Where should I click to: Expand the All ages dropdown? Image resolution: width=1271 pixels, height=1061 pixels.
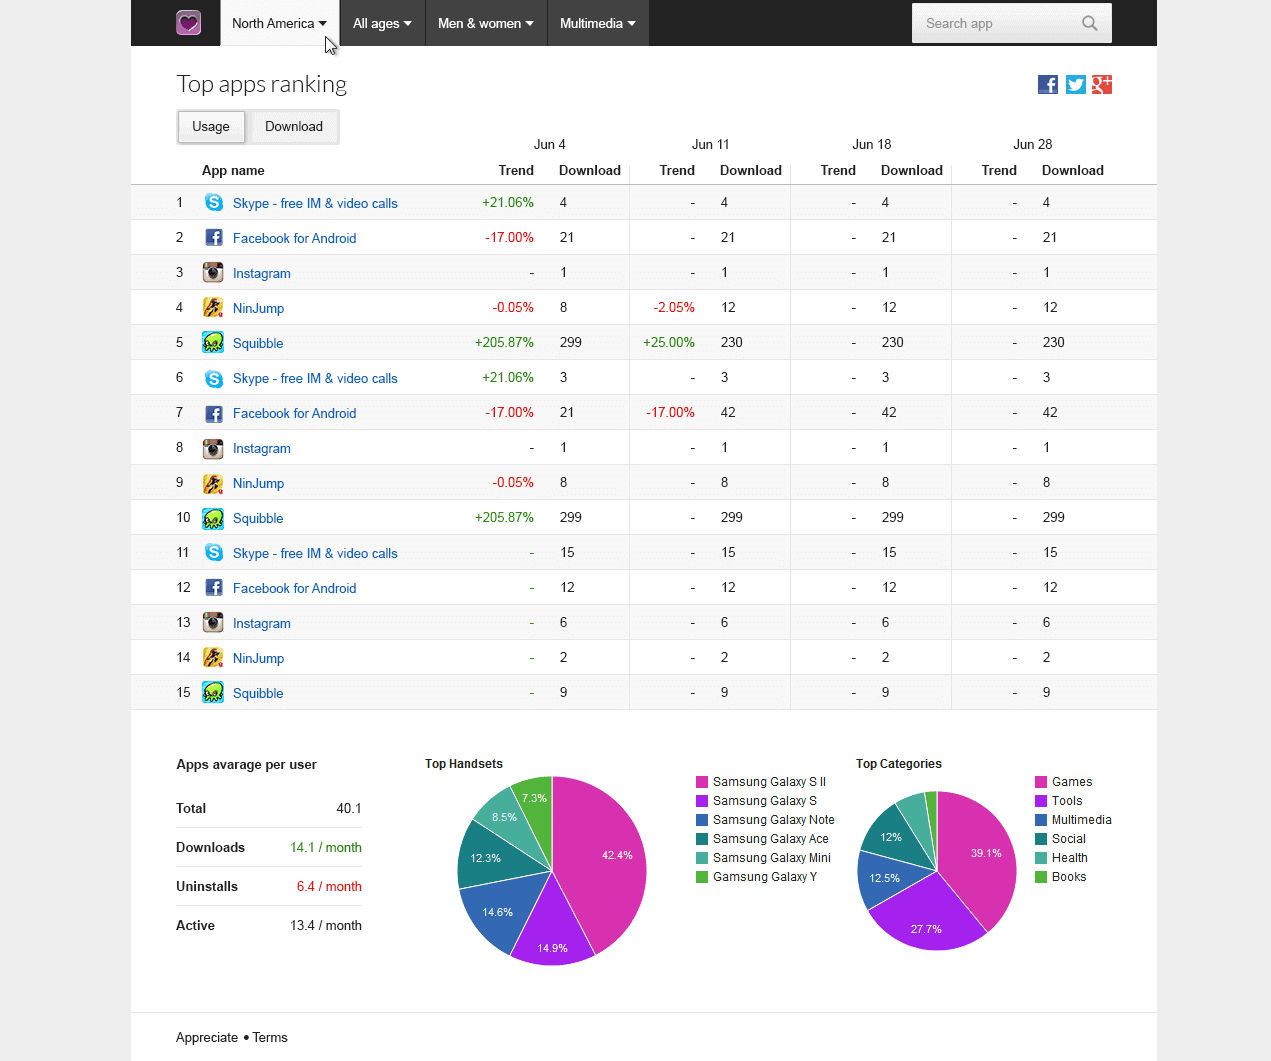382,23
